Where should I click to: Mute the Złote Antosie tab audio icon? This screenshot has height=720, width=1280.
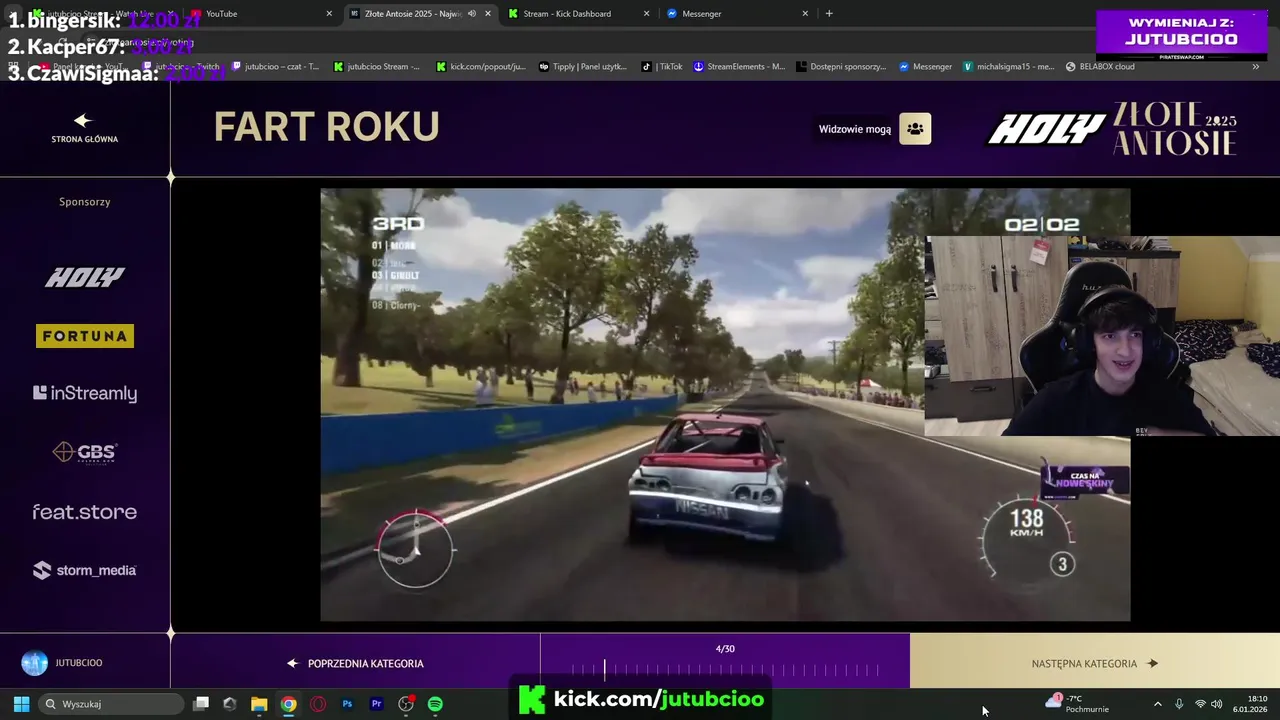[x=472, y=14]
